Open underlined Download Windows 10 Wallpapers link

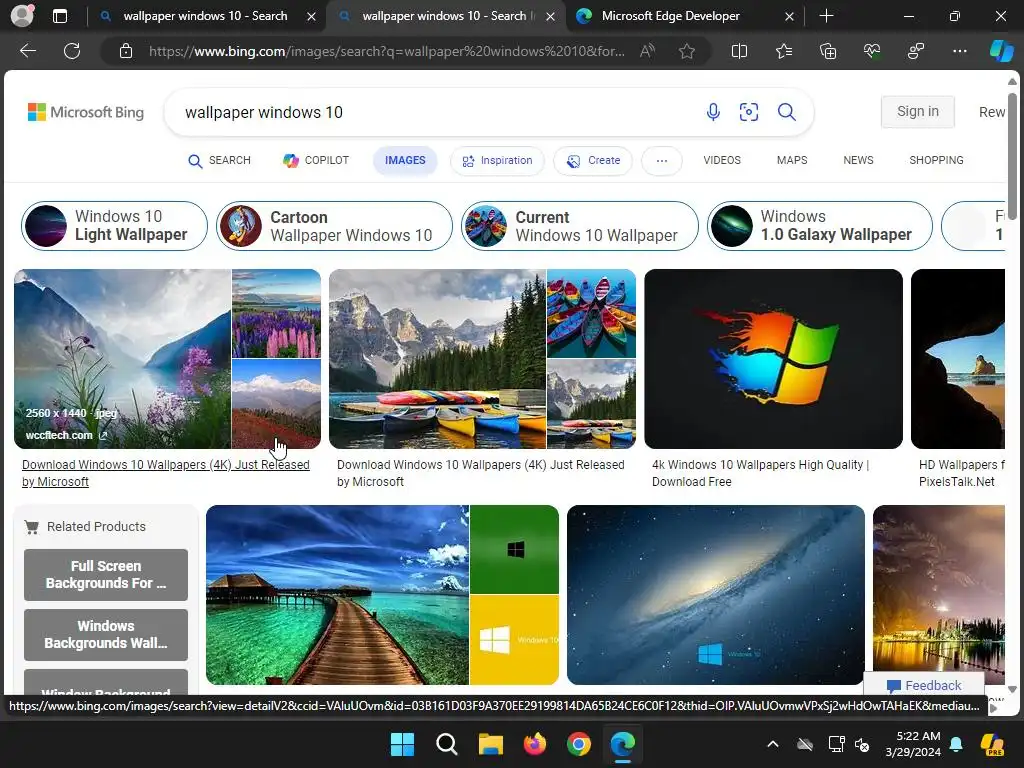(x=165, y=473)
